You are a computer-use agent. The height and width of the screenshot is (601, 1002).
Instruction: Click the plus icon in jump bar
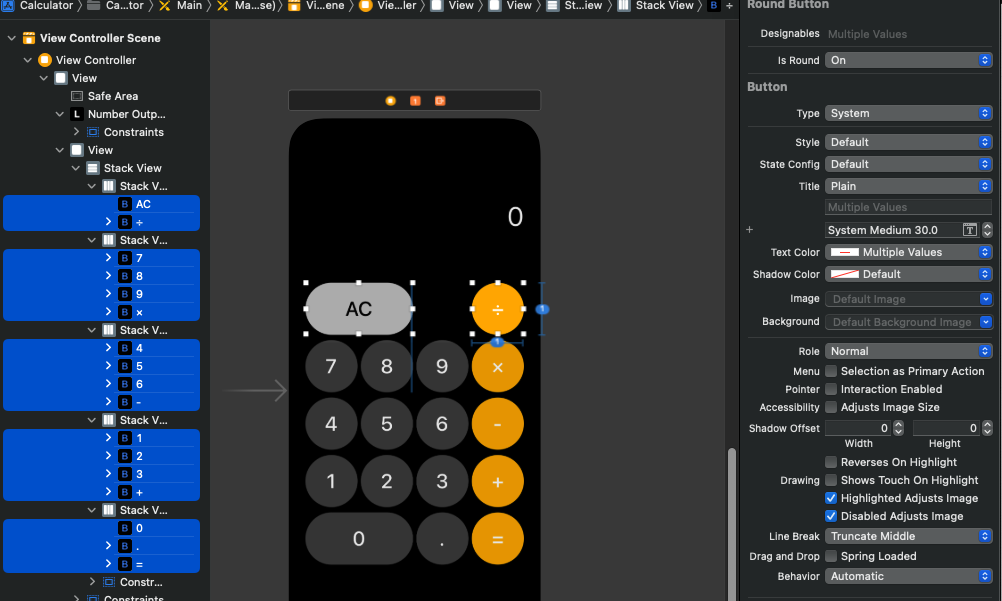729,6
